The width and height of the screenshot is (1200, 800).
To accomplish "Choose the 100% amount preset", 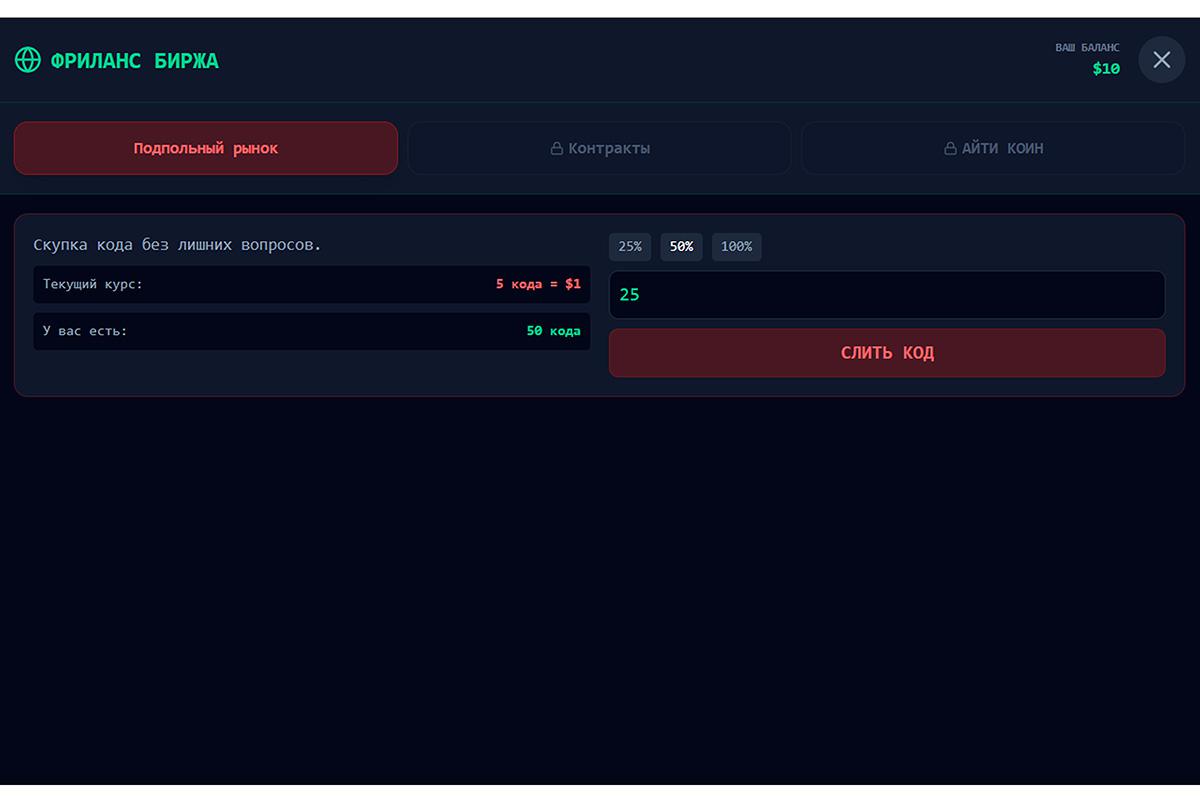I will (x=737, y=247).
